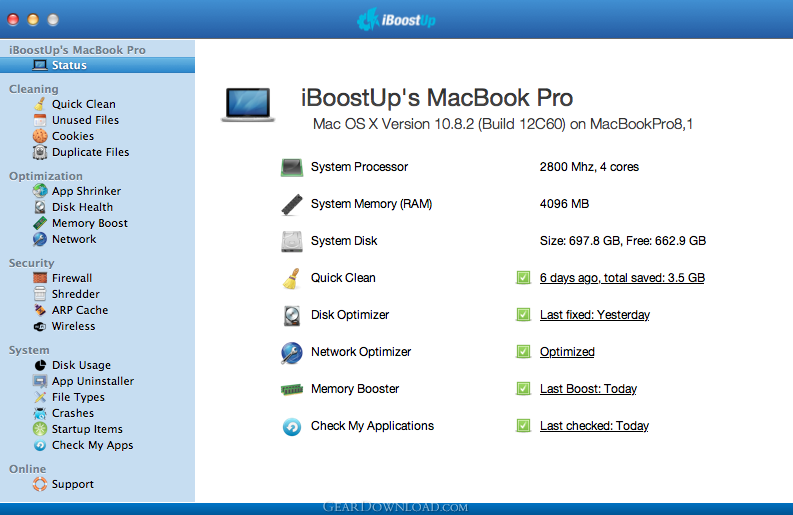The height and width of the screenshot is (515, 793).
Task: Click the ARP Cache icon
Action: (40, 310)
